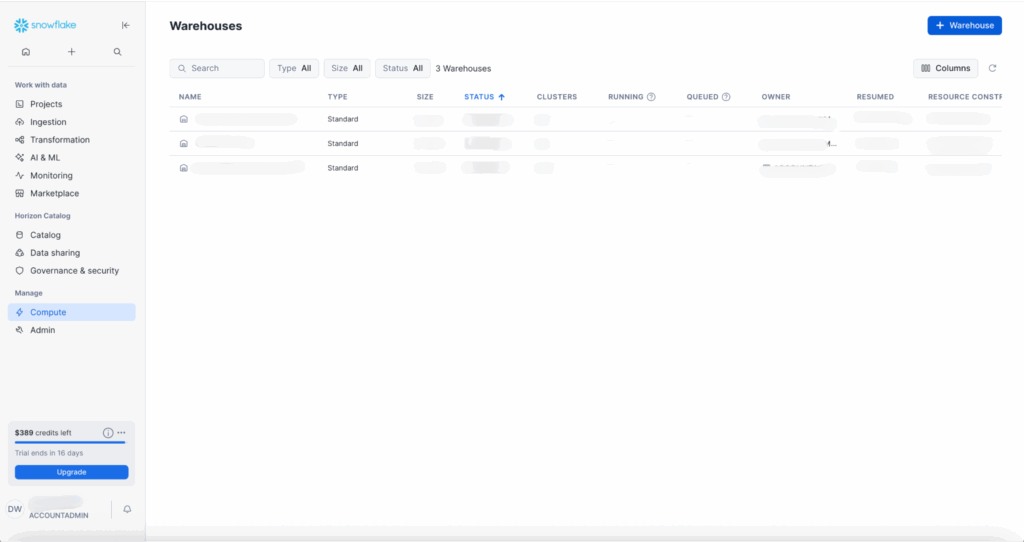Click the credits info icon

pyautogui.click(x=108, y=433)
